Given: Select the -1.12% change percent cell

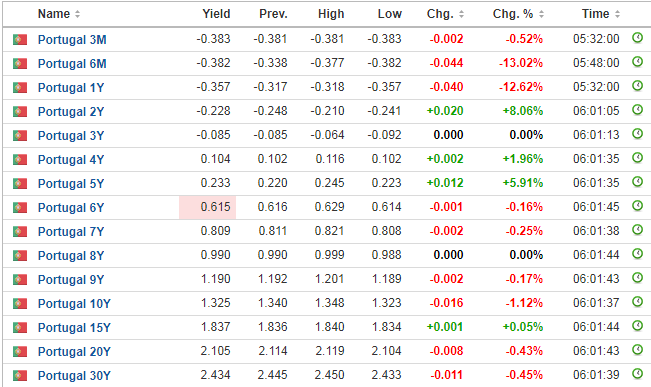Looking at the screenshot, I should (x=524, y=303).
